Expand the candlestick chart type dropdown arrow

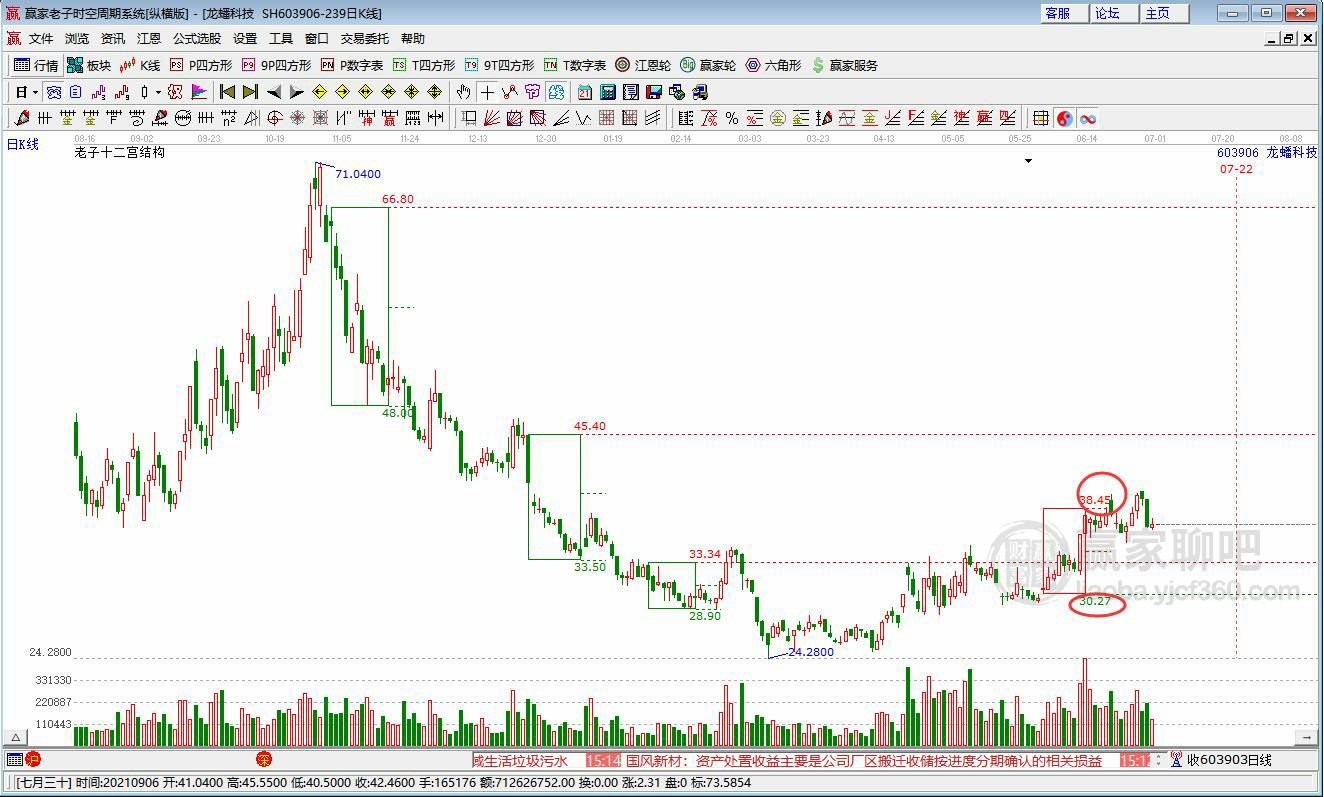(x=158, y=93)
